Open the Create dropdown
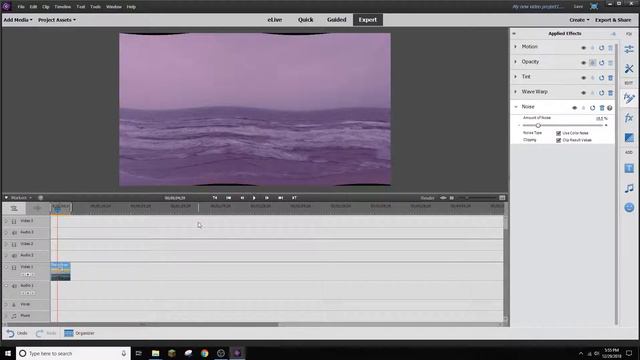This screenshot has width=640, height=360. click(x=579, y=20)
